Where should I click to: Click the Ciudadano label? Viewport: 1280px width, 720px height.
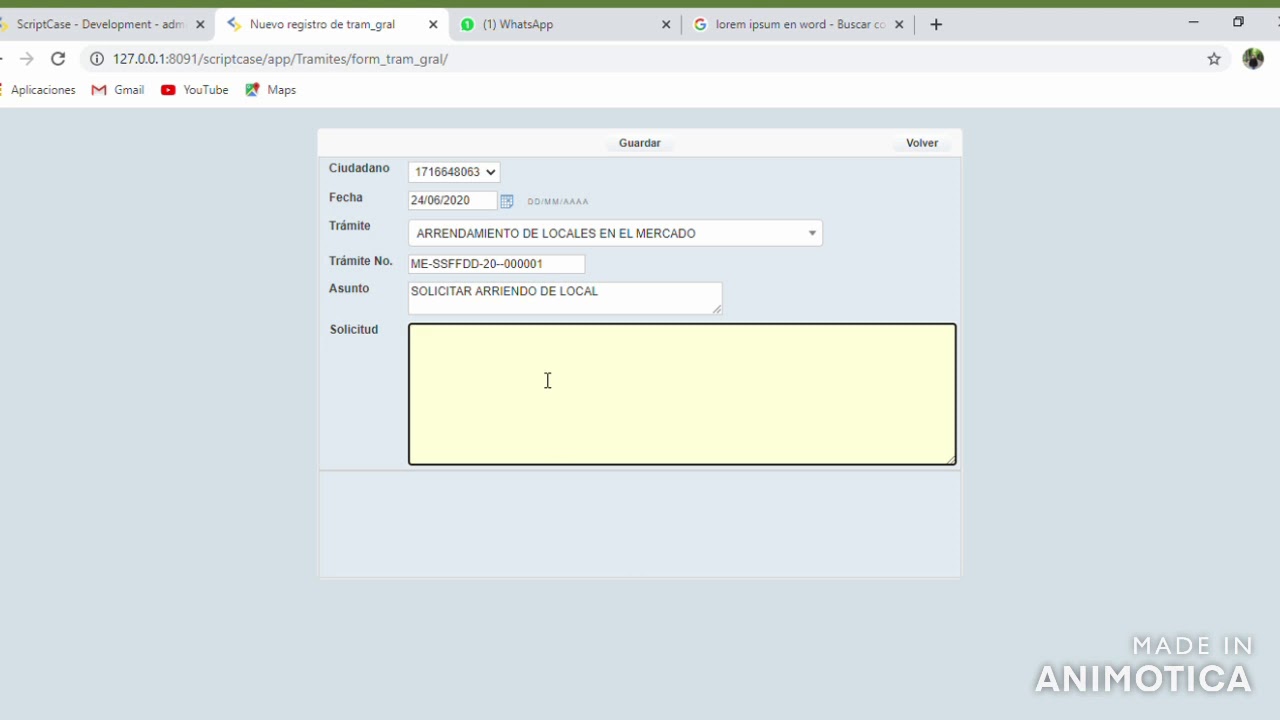click(x=359, y=168)
